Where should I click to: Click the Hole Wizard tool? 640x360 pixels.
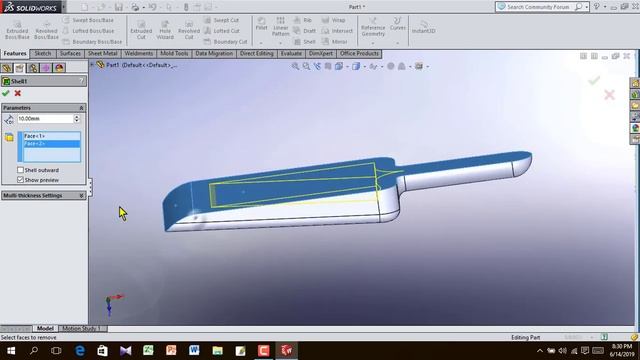pyautogui.click(x=165, y=30)
